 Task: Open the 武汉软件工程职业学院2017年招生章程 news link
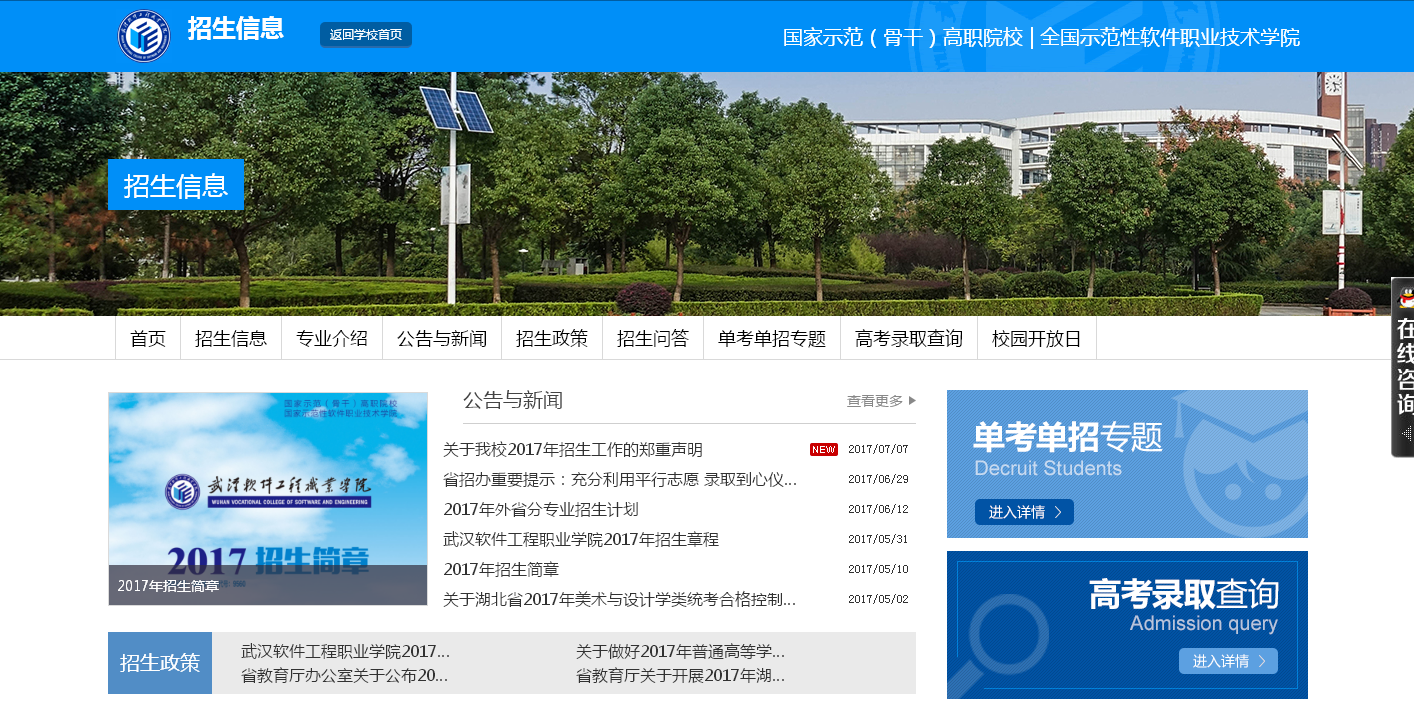click(581, 540)
